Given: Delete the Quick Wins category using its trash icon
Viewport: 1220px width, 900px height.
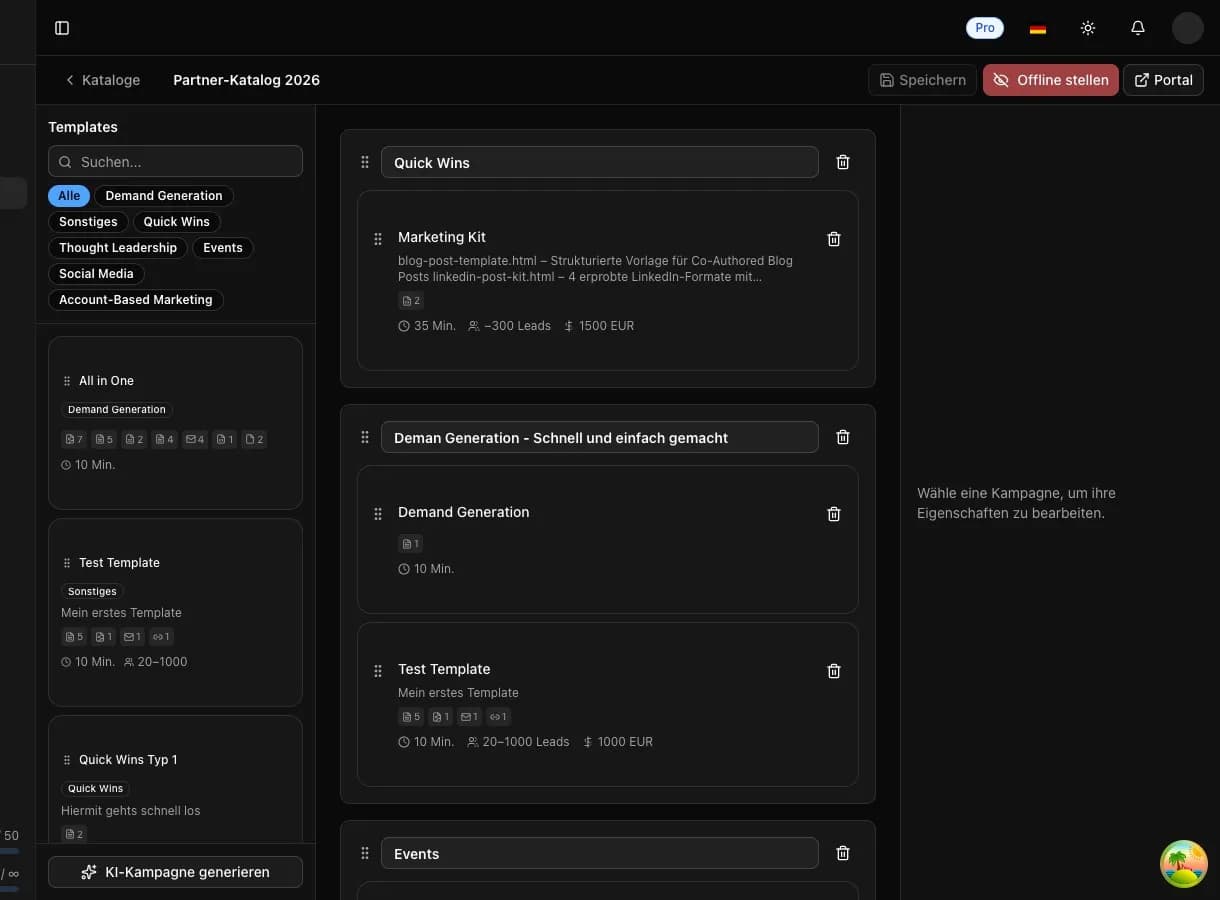Looking at the screenshot, I should tap(843, 161).
